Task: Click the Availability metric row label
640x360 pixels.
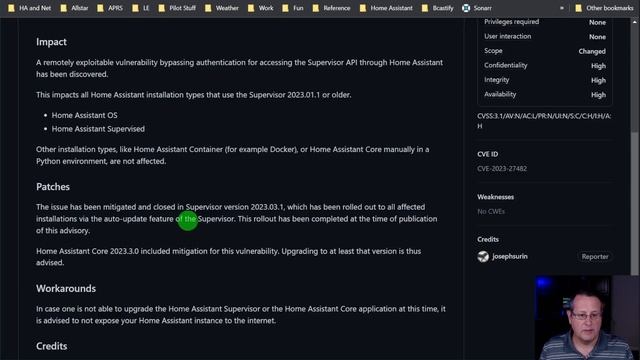Action: tap(500, 94)
